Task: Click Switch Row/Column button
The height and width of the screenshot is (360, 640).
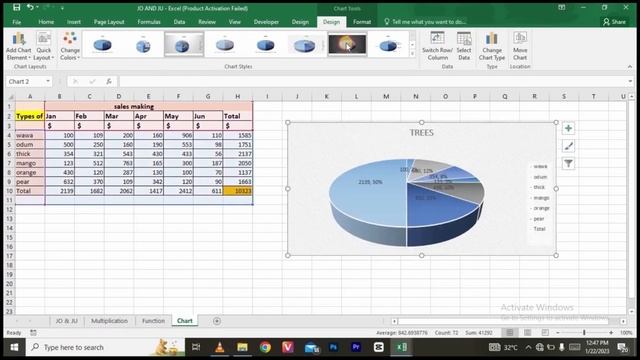Action: click(437, 46)
